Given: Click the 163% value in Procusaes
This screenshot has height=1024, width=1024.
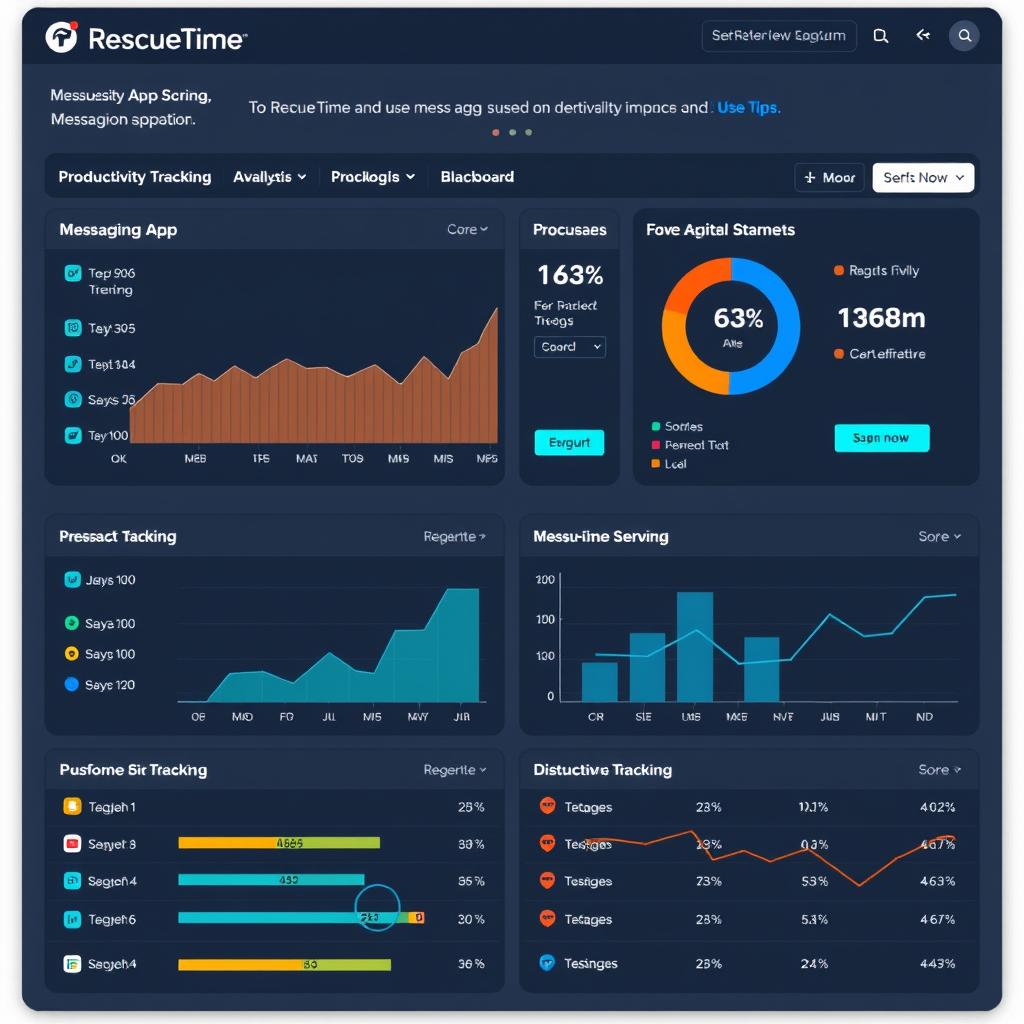Looking at the screenshot, I should 569,275.
